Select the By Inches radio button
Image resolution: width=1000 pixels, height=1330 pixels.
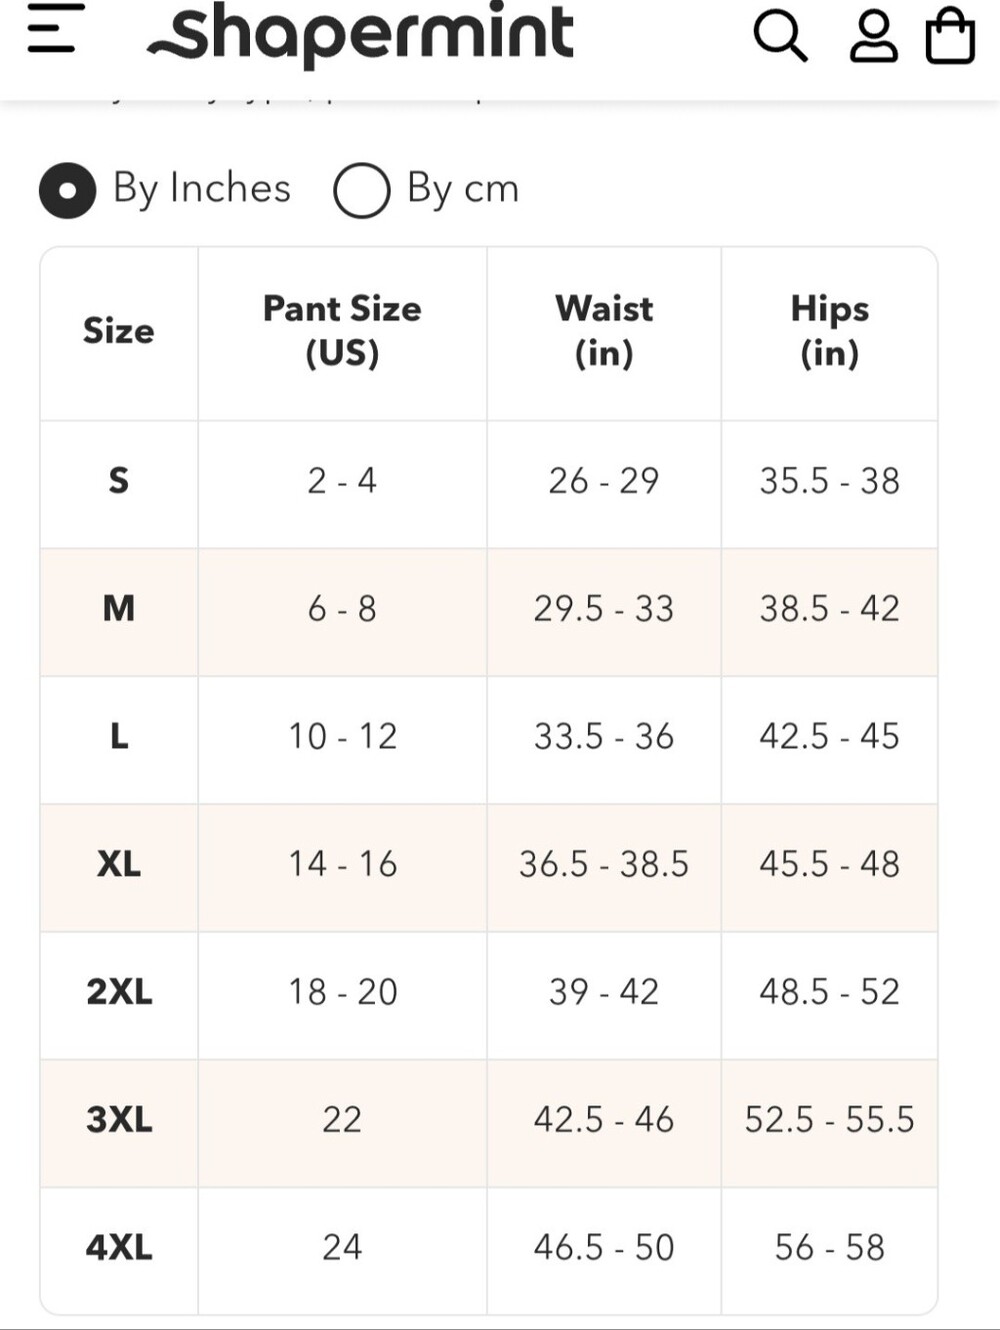[x=67, y=190]
